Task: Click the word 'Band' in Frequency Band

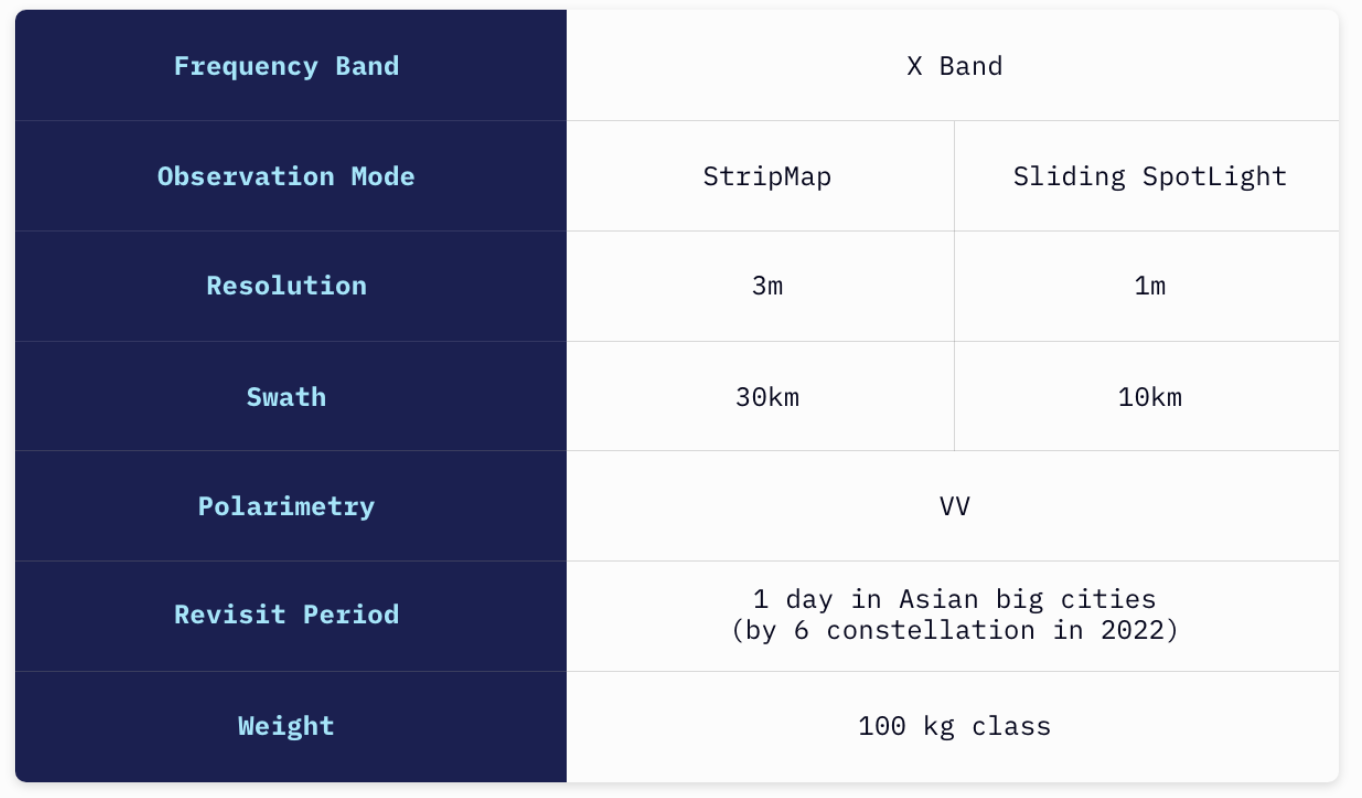Action: pos(367,66)
